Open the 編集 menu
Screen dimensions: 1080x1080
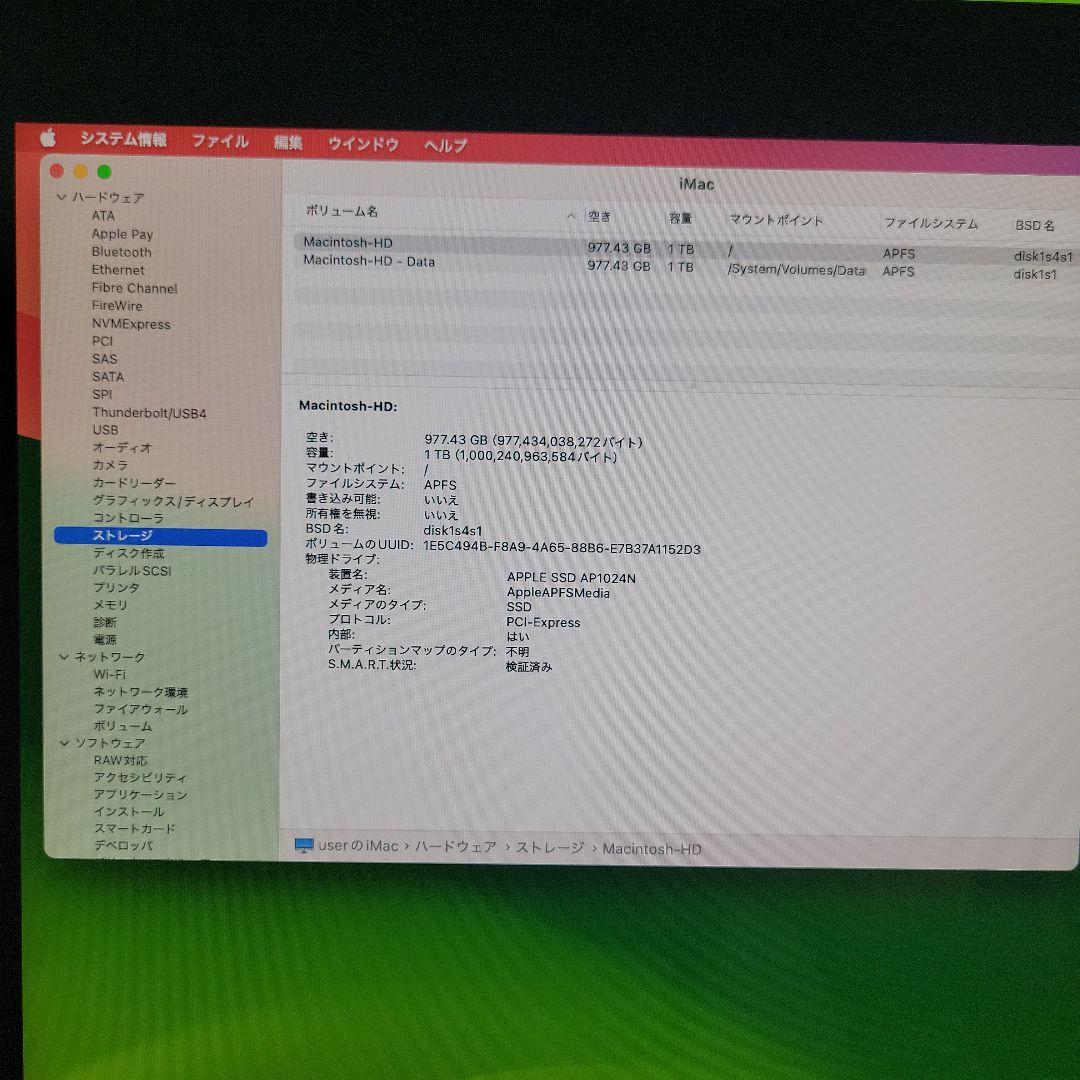click(x=288, y=142)
